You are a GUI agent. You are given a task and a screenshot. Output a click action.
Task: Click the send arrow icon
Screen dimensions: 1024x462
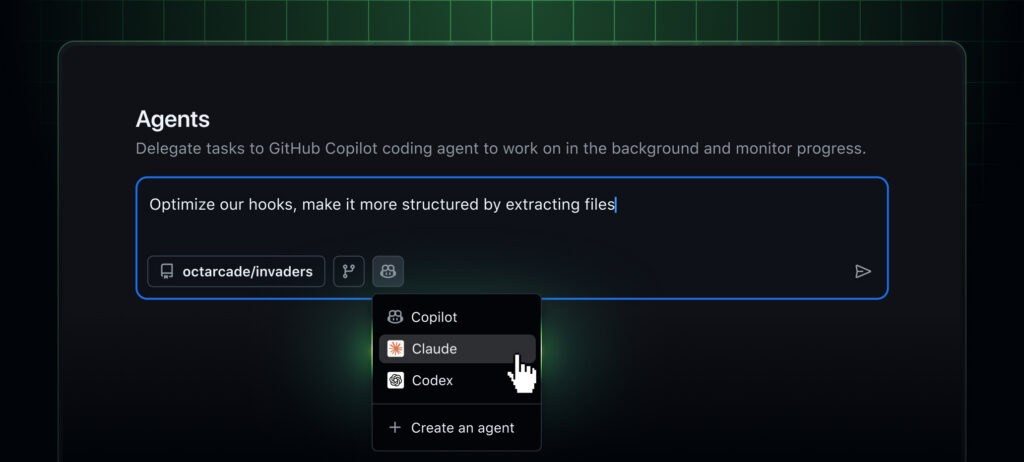863,271
